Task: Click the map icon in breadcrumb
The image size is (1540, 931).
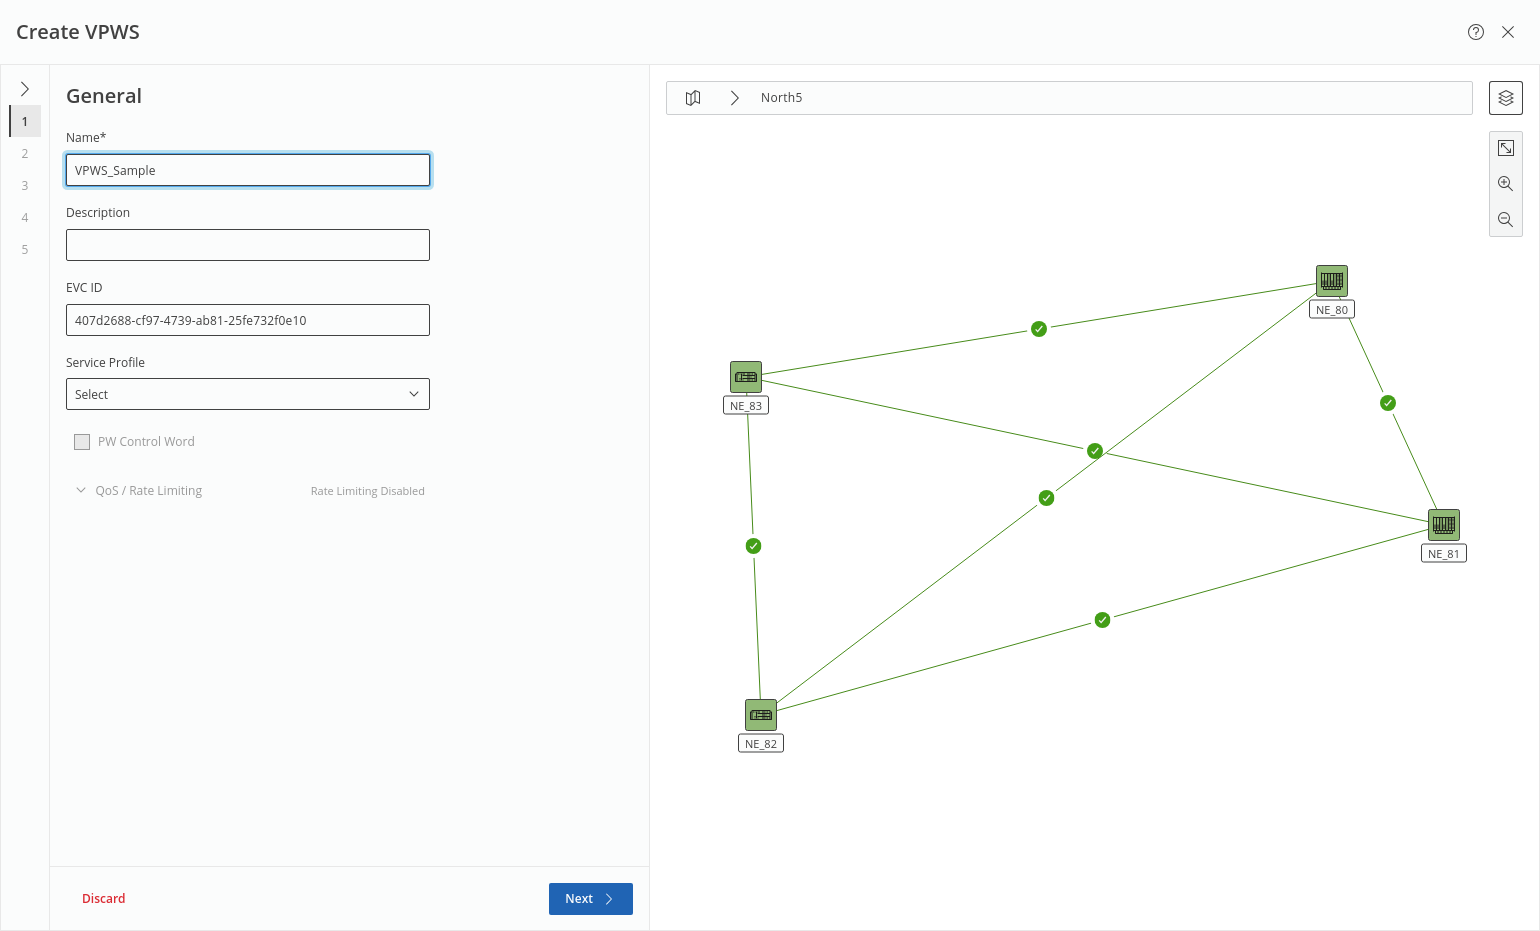Action: (x=693, y=98)
